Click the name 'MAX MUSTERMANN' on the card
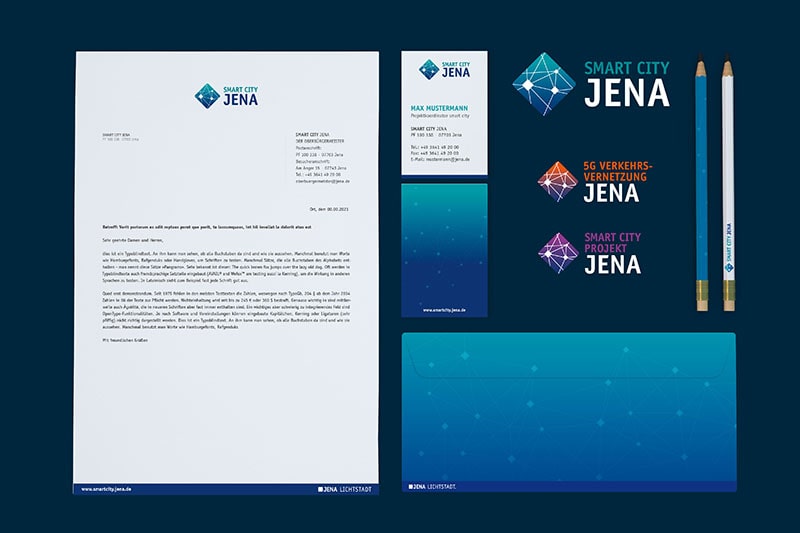The width and height of the screenshot is (800, 533). pos(439,108)
